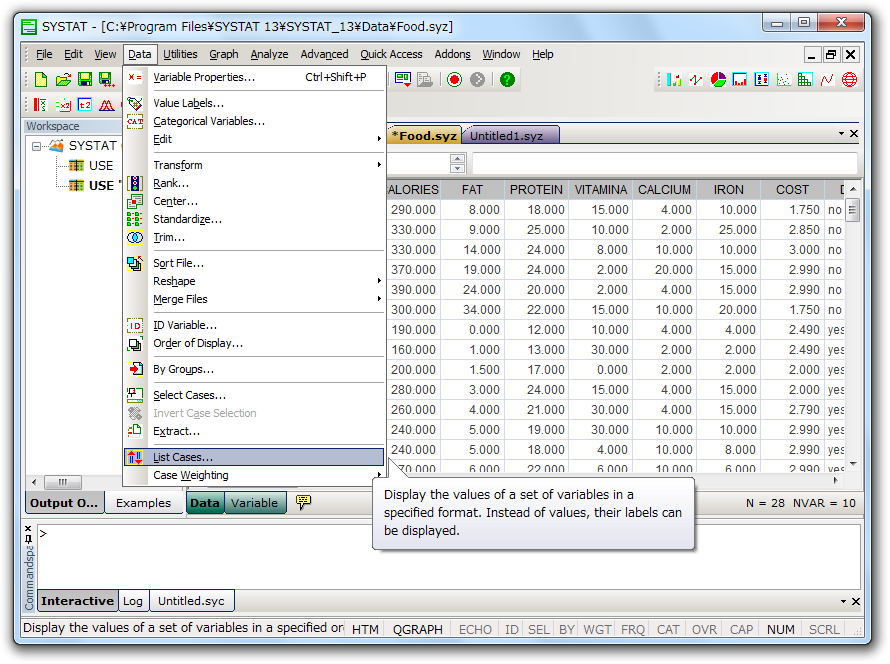Viewport: 890px width, 664px height.
Task: Toggle the QGRAPH status bar indicator
Action: tap(418, 629)
